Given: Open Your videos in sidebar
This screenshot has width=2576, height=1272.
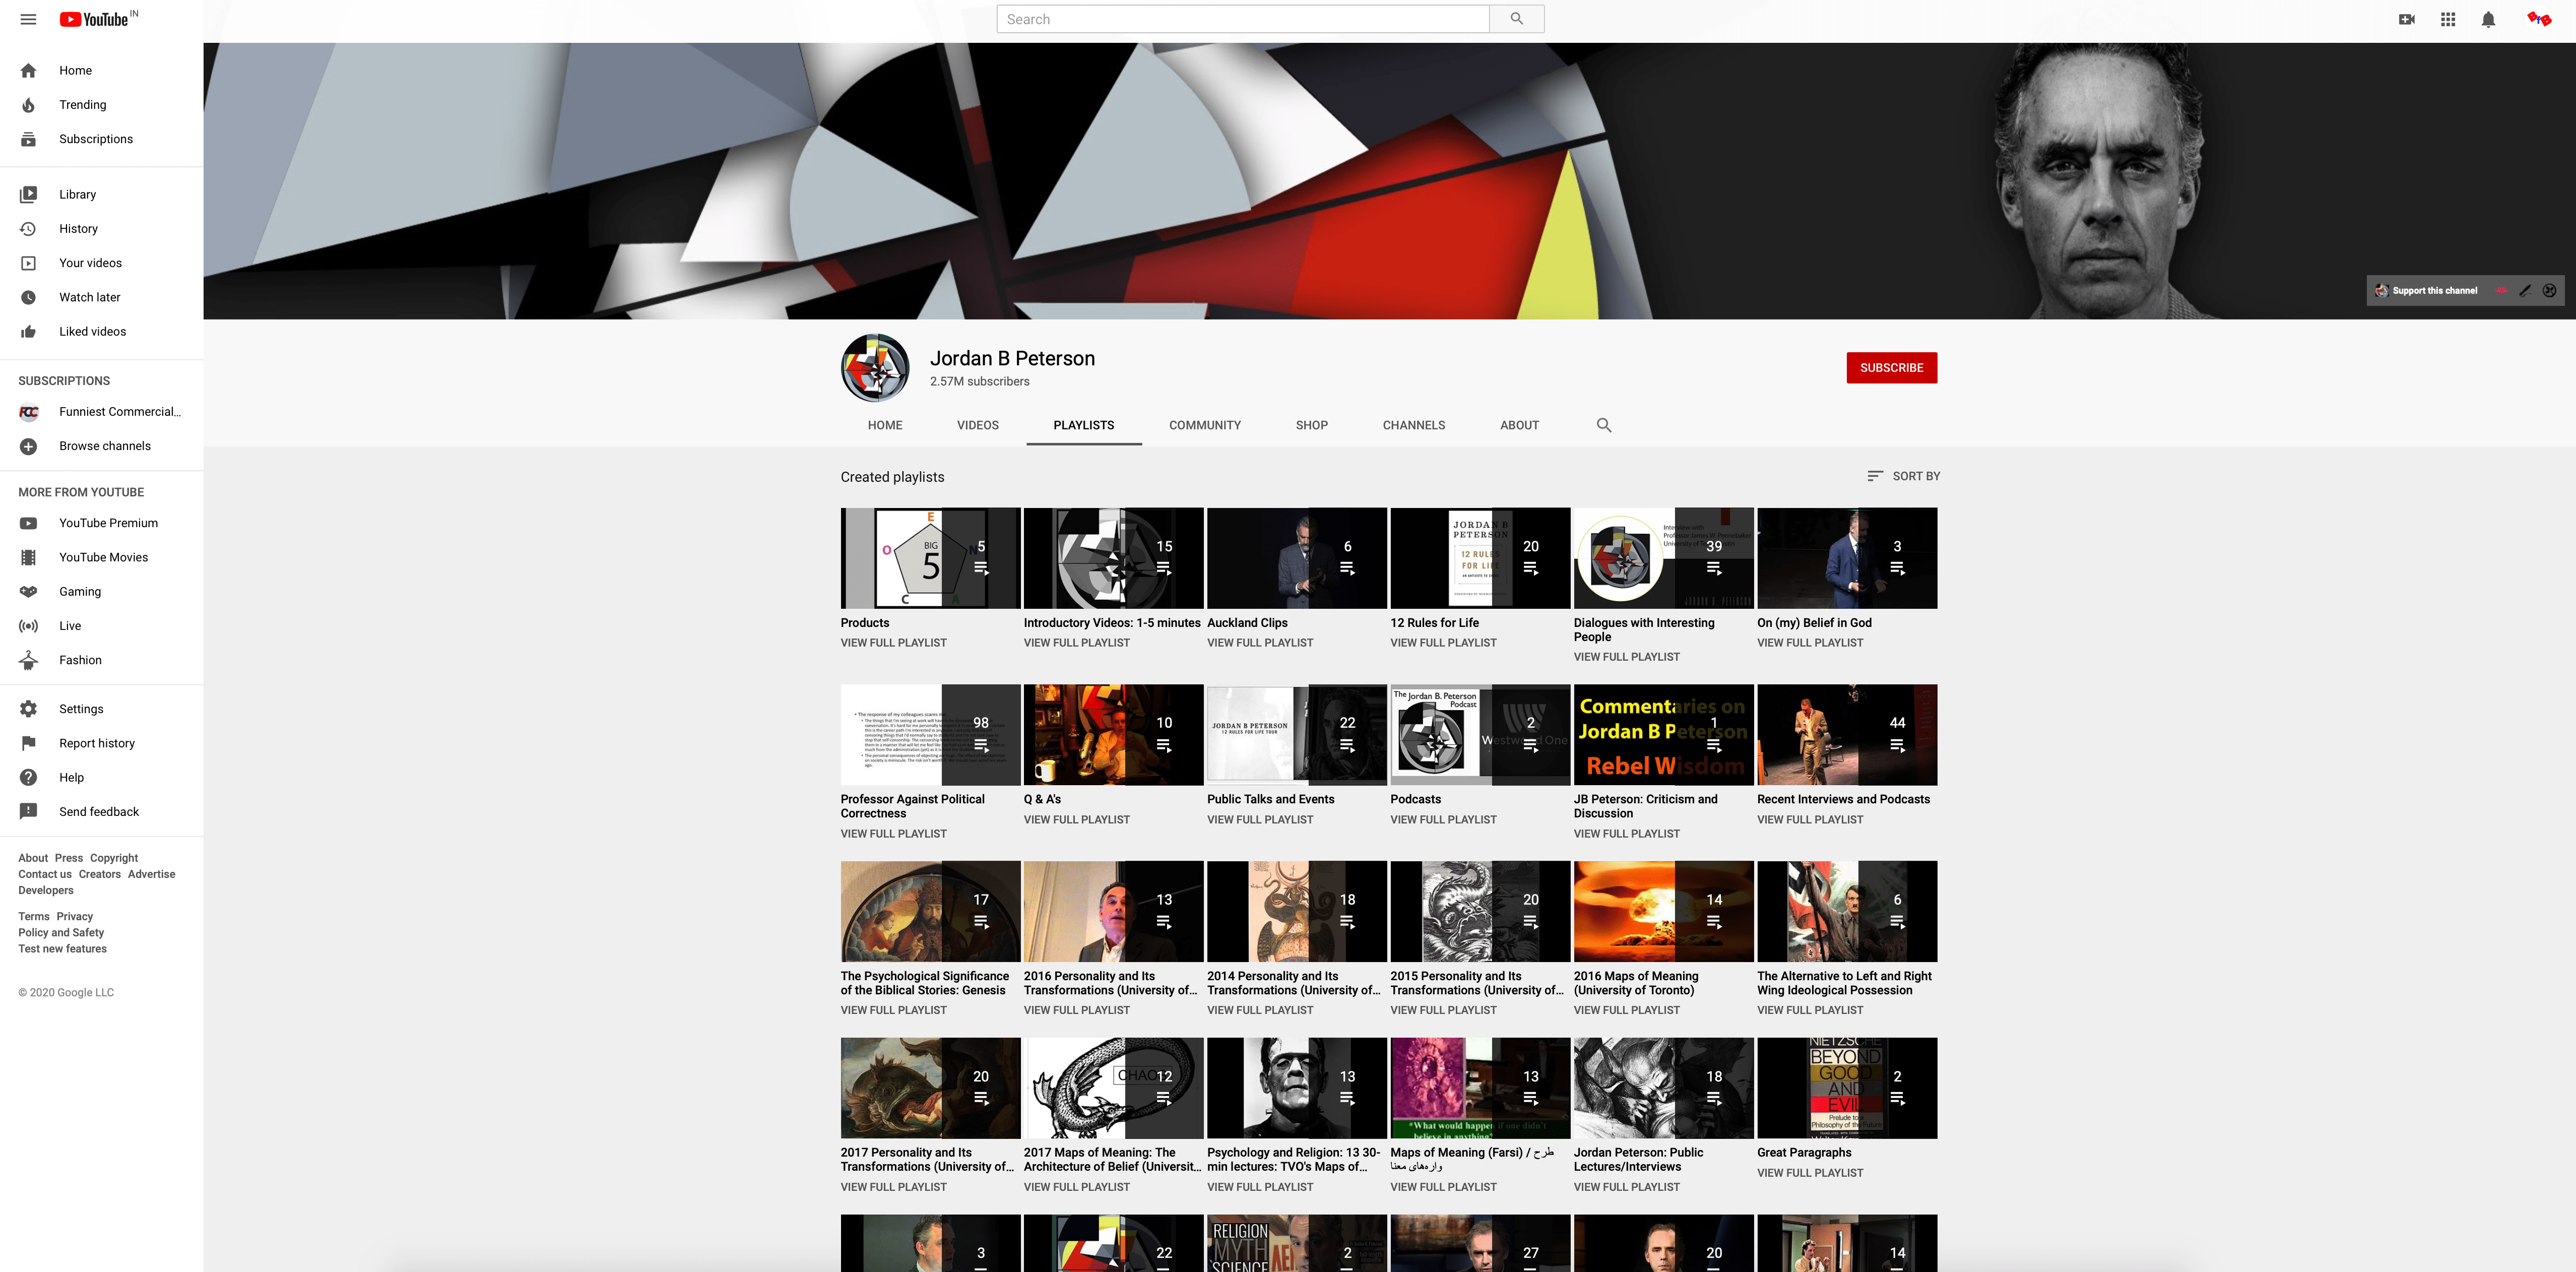Looking at the screenshot, I should point(102,263).
